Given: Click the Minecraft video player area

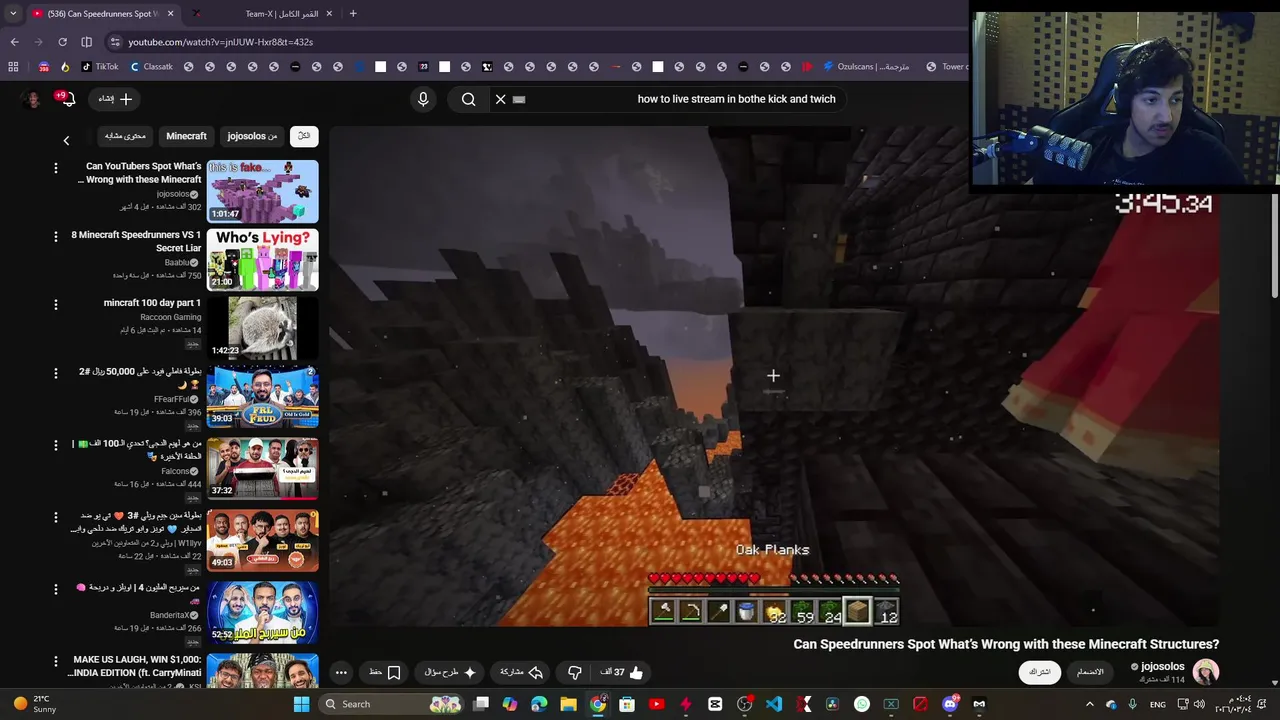Looking at the screenshot, I should point(774,376).
